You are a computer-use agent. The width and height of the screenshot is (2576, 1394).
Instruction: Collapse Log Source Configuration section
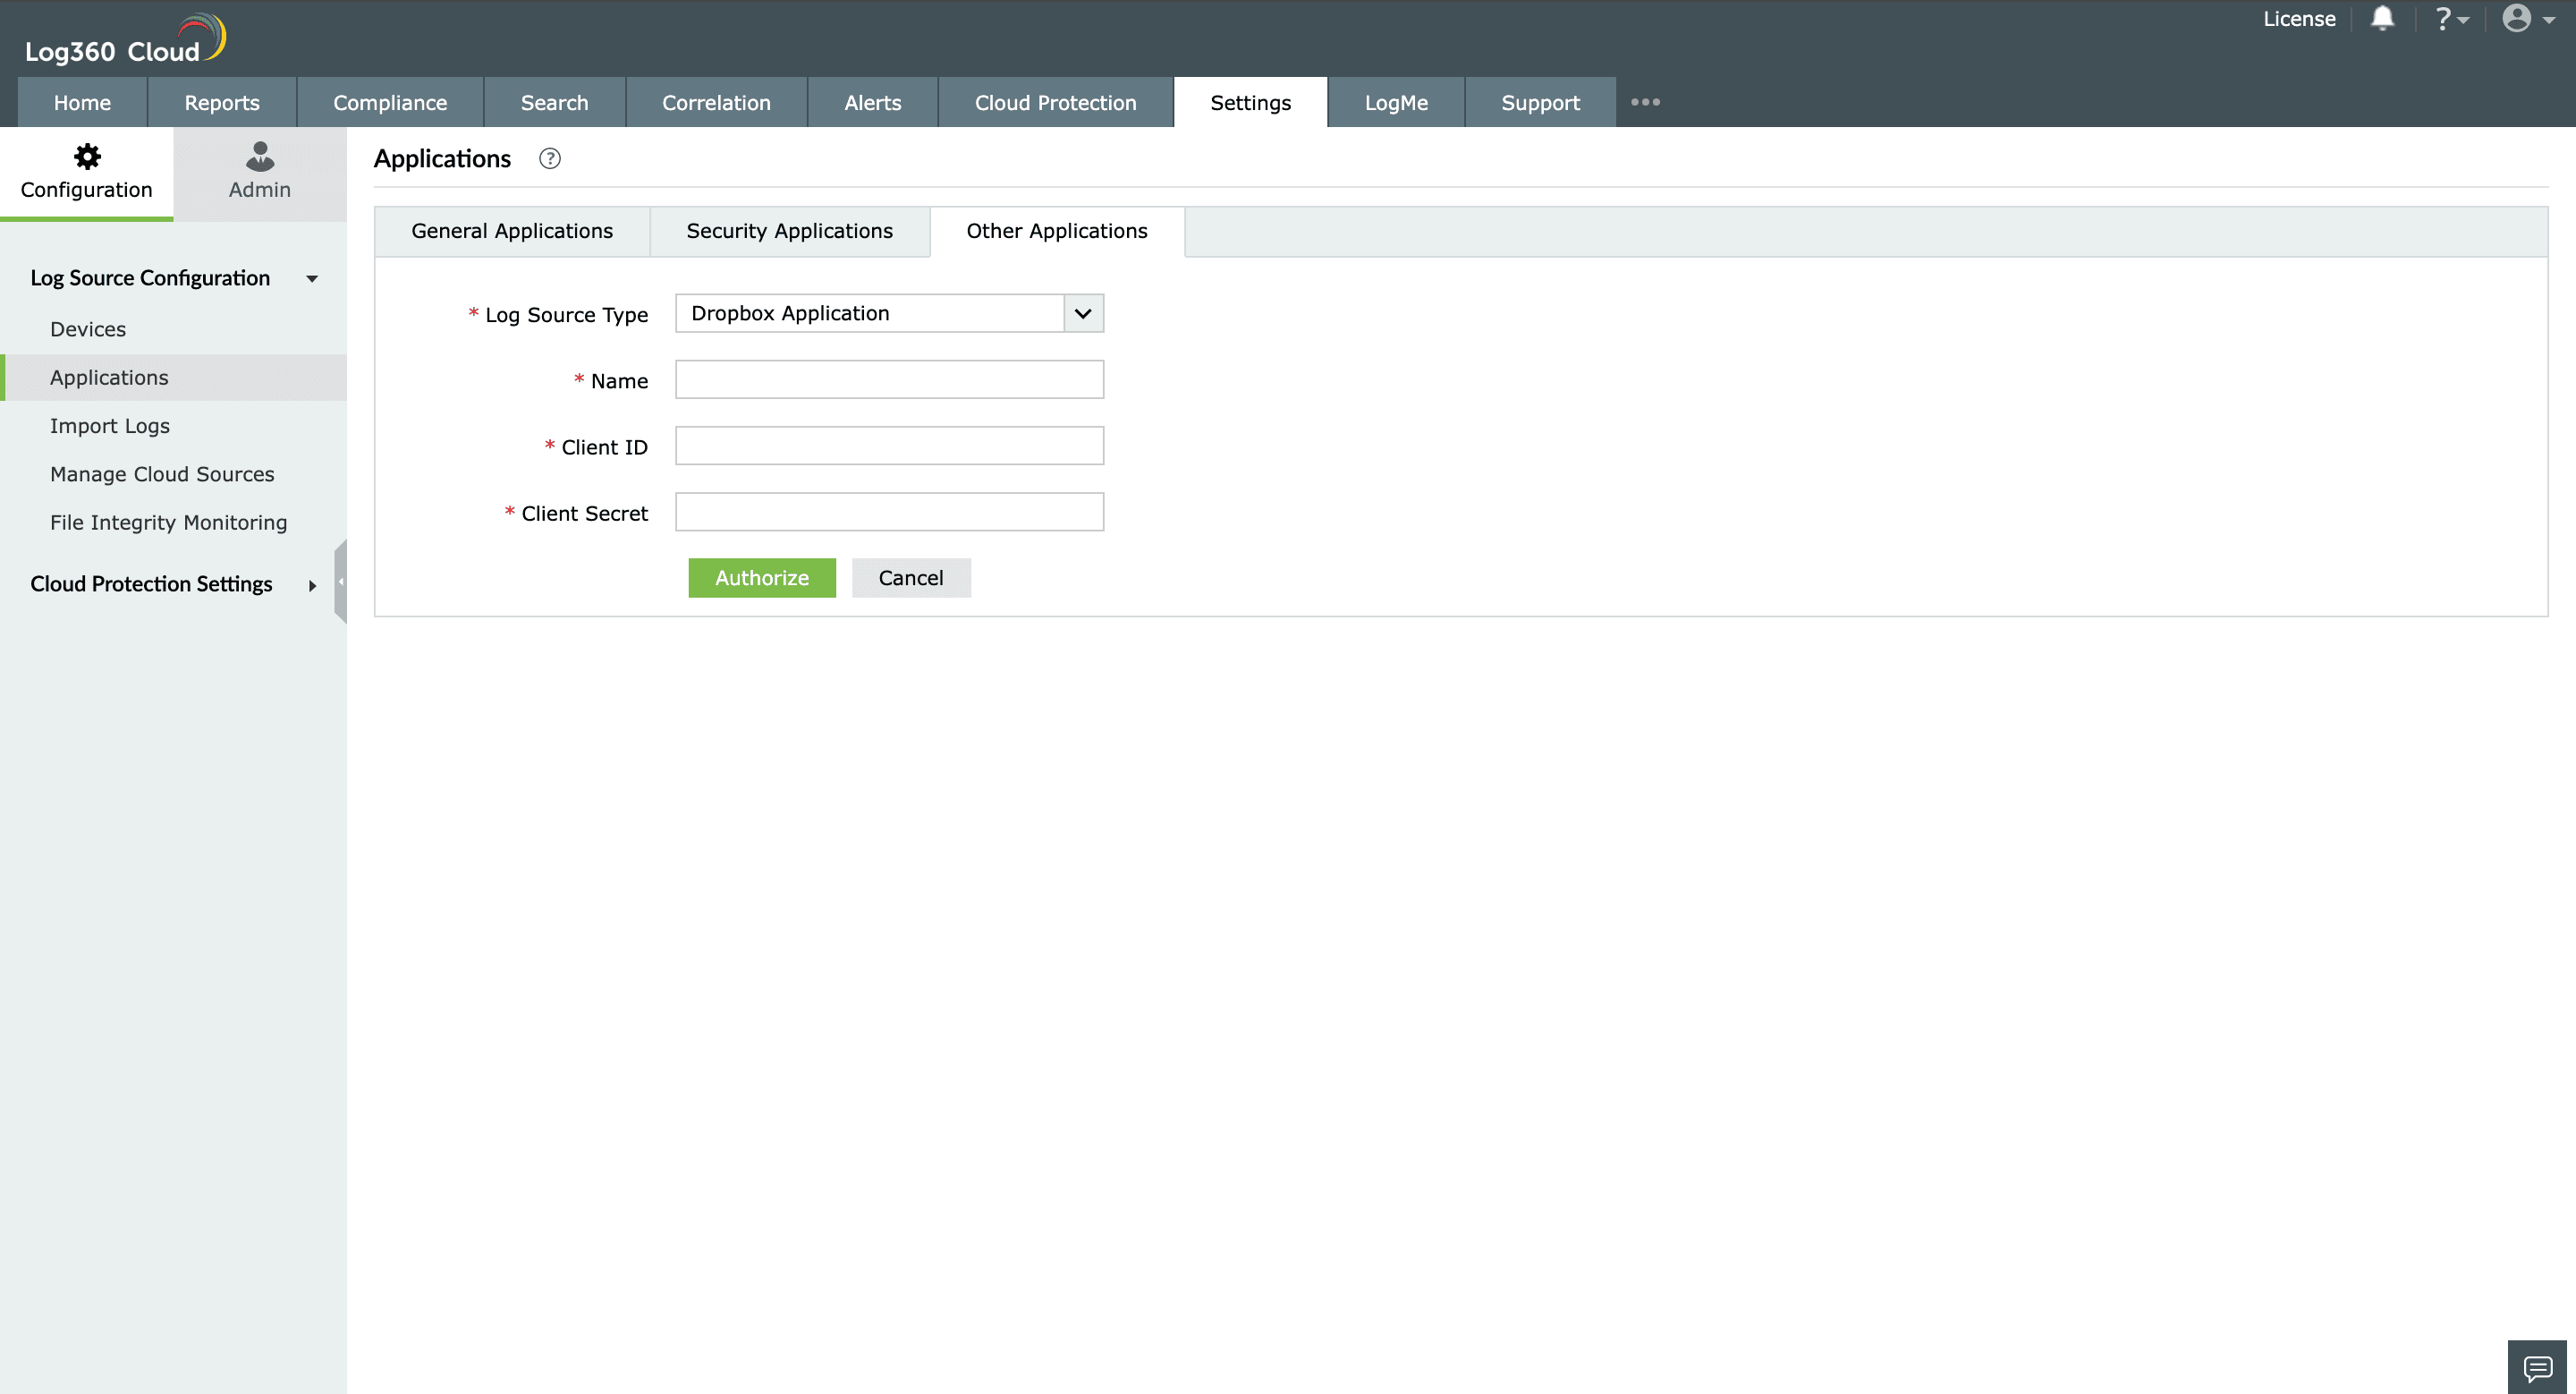tap(312, 279)
